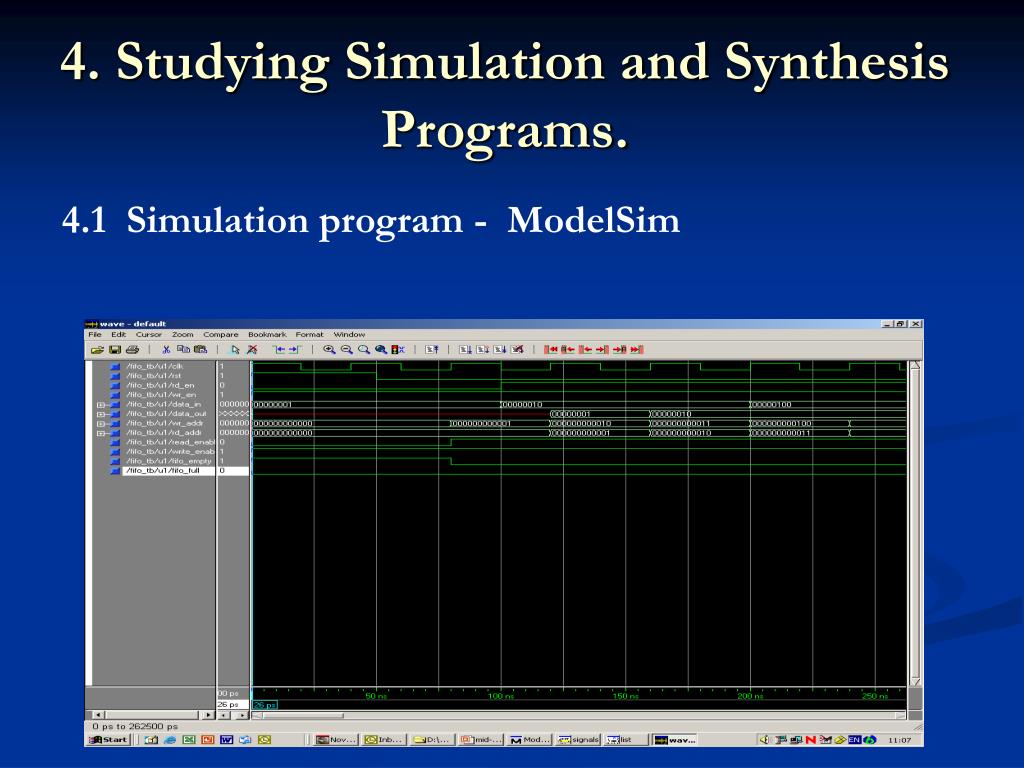
Task: Click the Continue run icon
Action: tap(483, 349)
